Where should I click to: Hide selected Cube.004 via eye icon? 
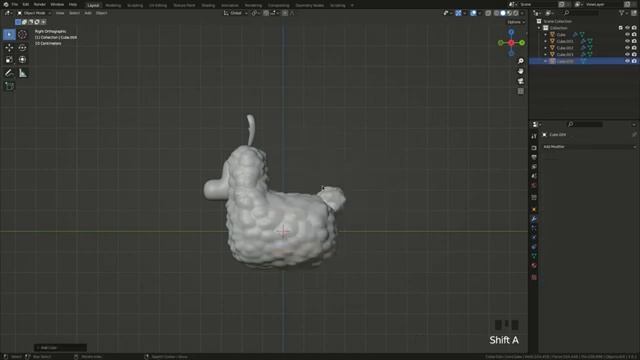click(627, 61)
